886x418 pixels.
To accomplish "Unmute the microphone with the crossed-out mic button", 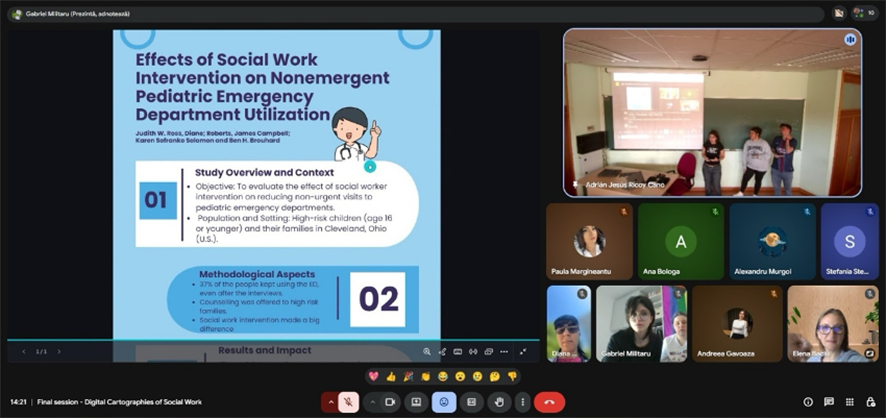I will click(349, 402).
